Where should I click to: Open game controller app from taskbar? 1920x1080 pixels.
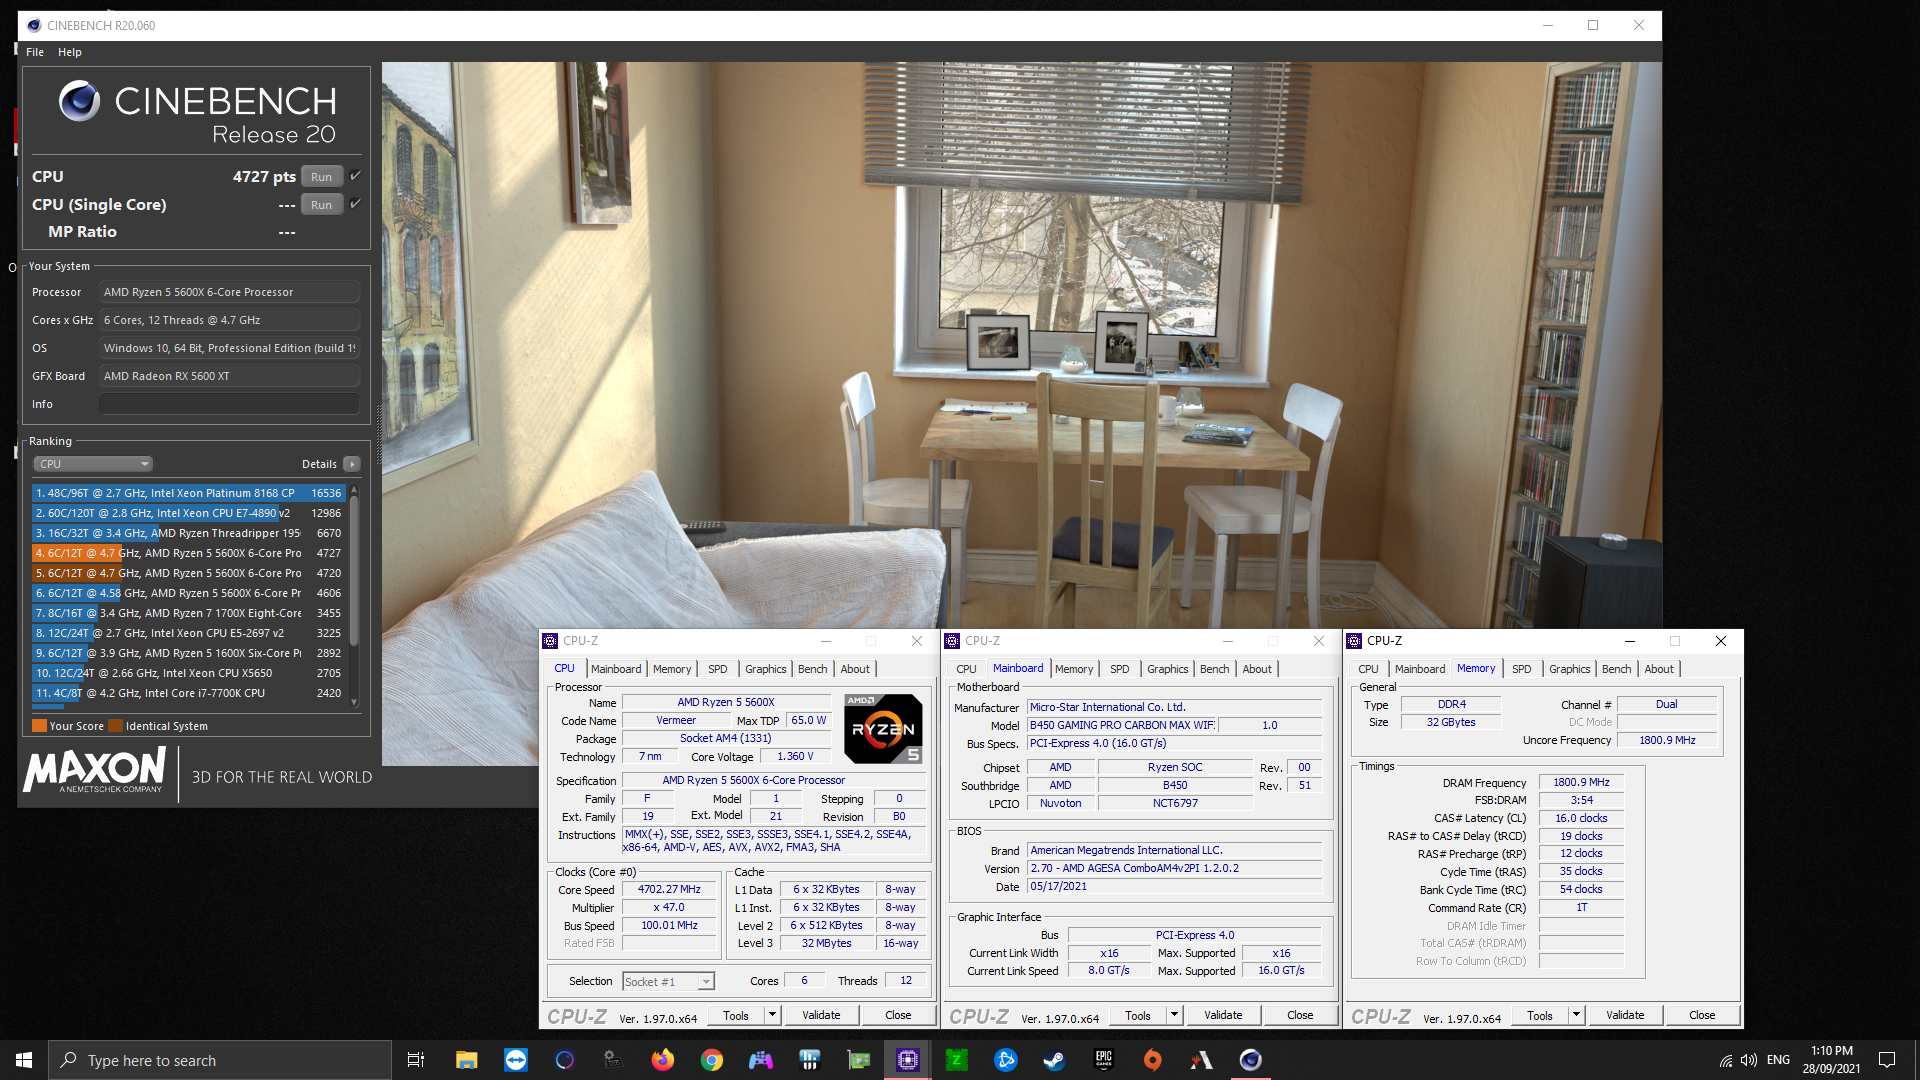761,1060
